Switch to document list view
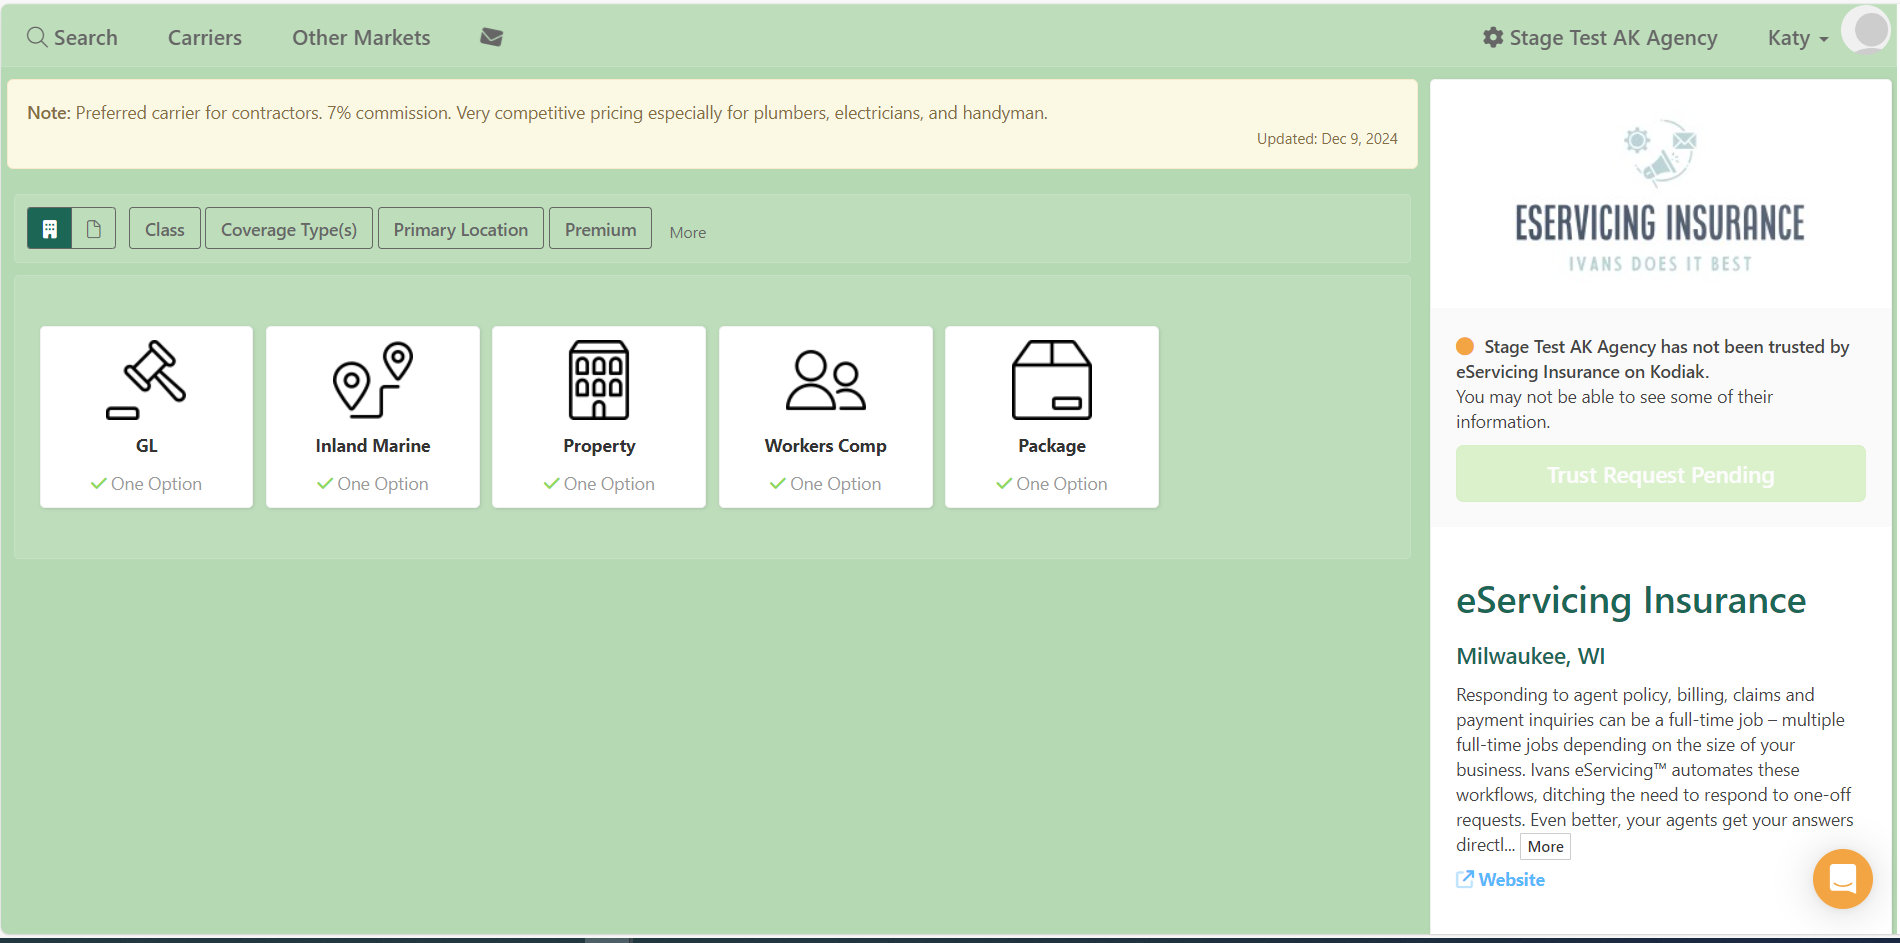 (94, 229)
